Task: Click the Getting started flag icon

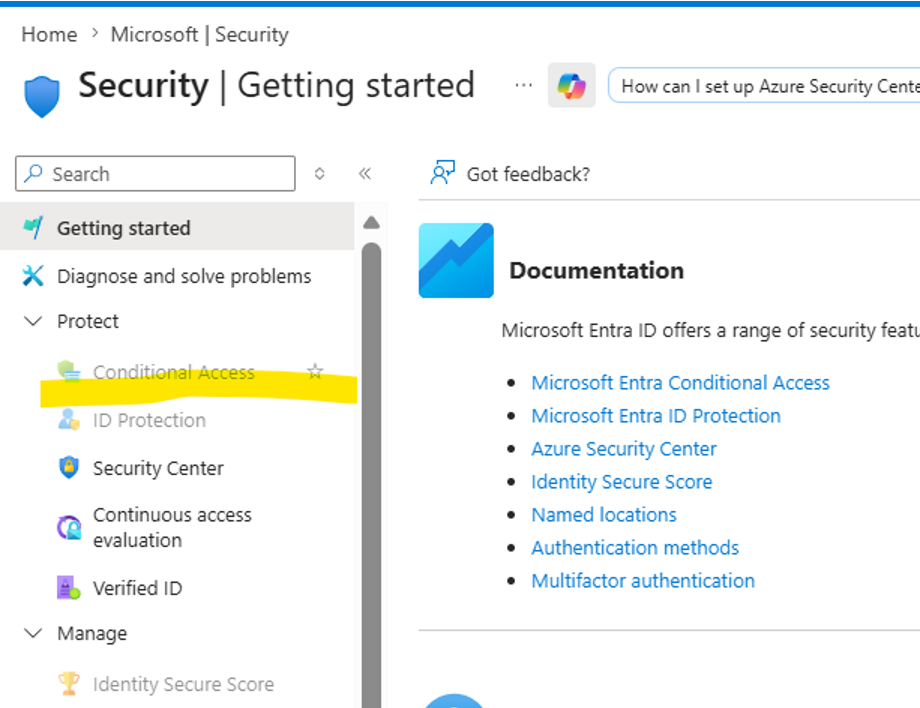Action: [x=33, y=228]
